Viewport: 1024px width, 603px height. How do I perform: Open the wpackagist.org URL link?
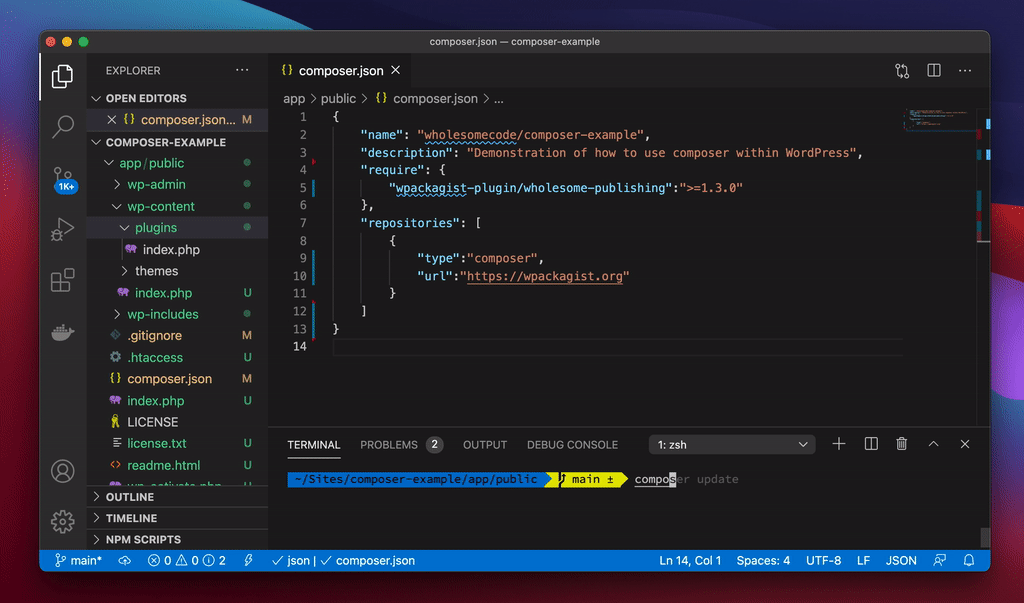point(545,276)
